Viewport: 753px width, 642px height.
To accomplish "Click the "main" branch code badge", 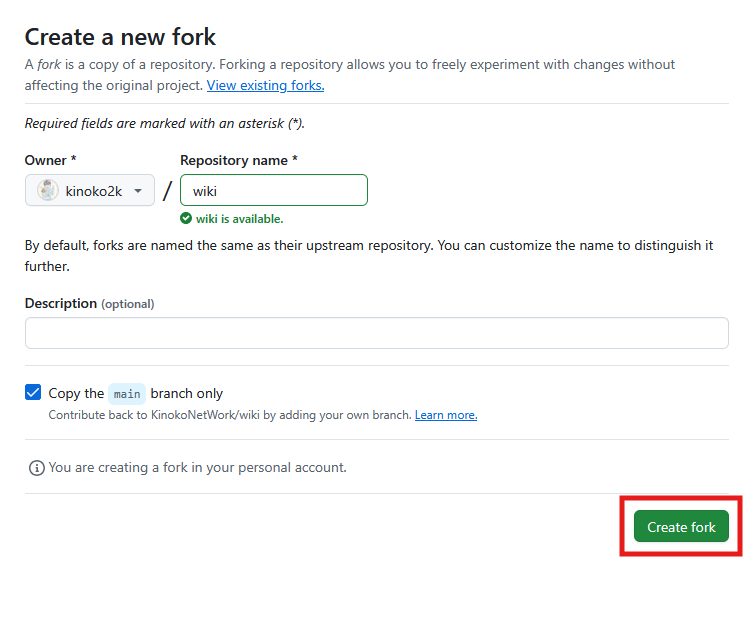I will 127,394.
